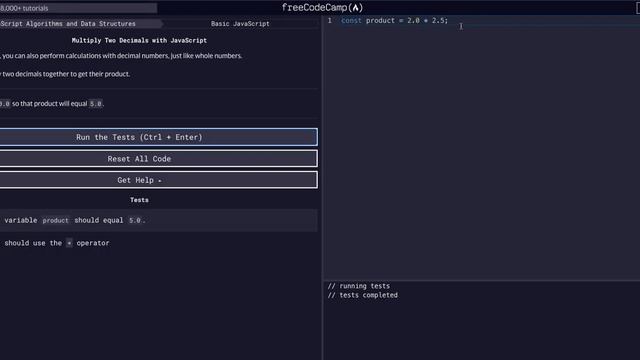Image resolution: width=640 pixels, height=360 pixels.
Task: Open the Get Help dropdown
Action: click(x=158, y=180)
